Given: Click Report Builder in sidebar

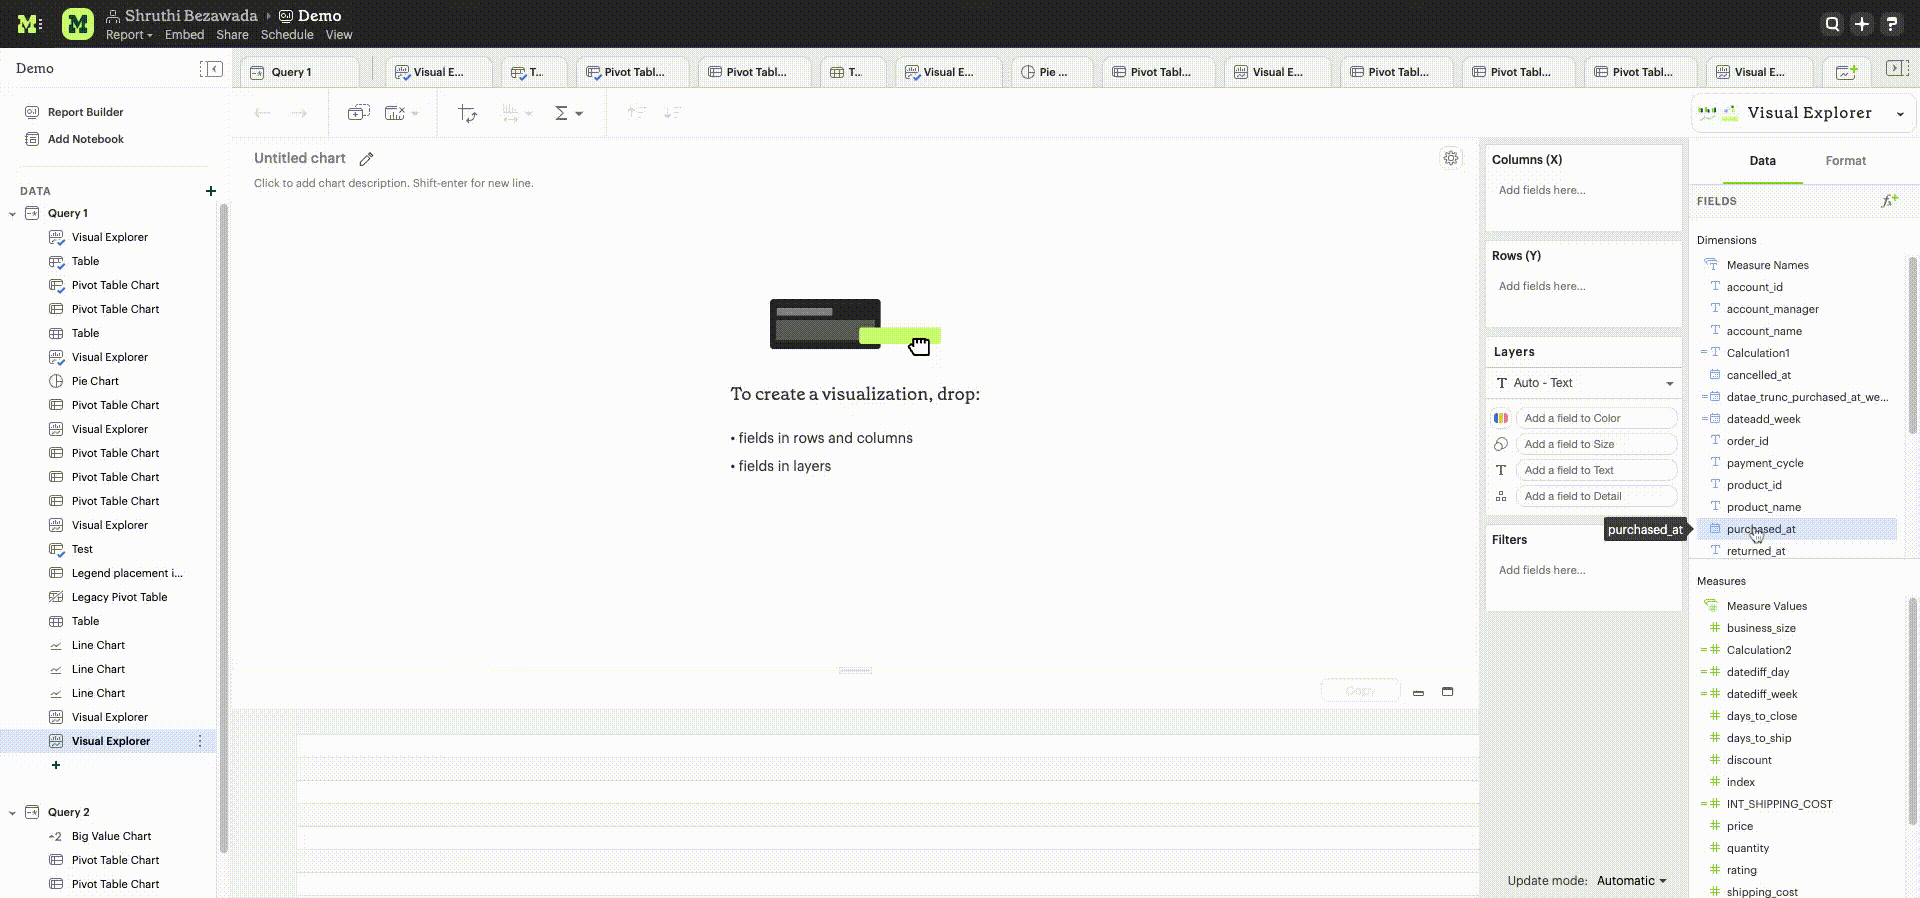Looking at the screenshot, I should (x=85, y=112).
